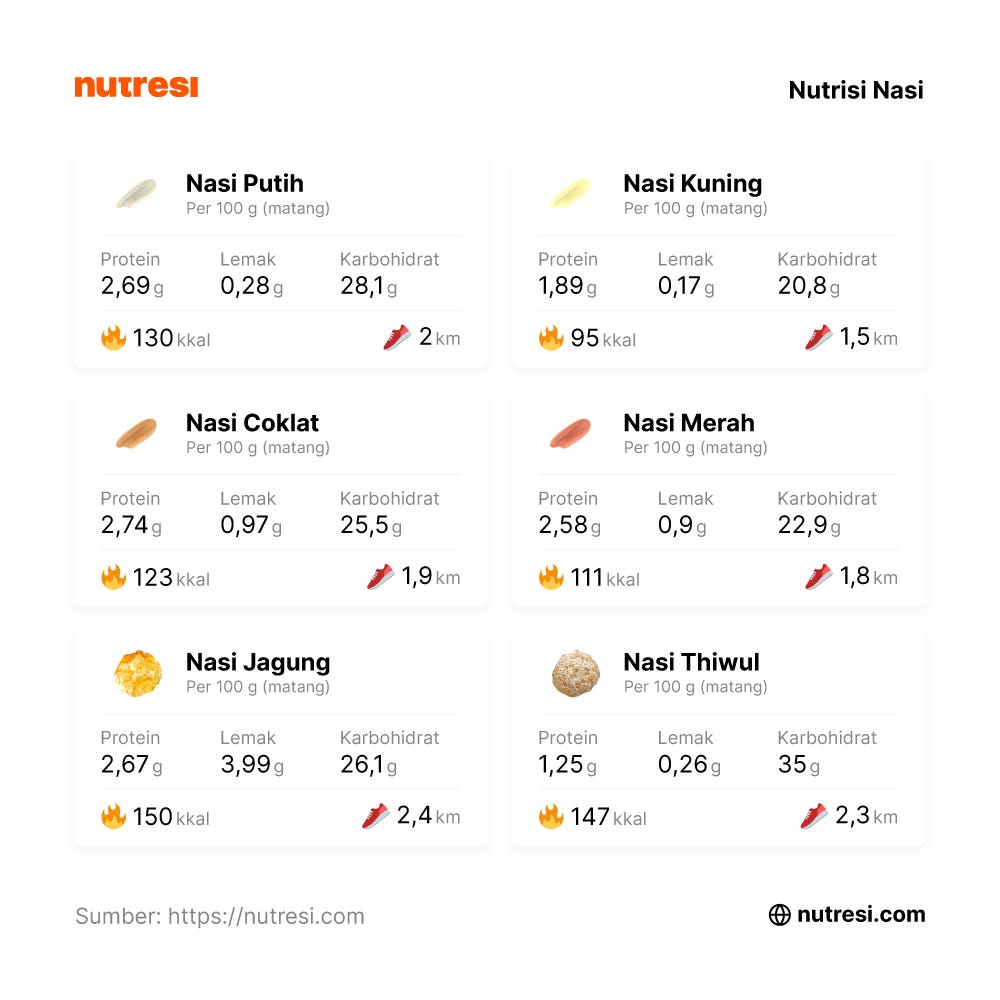This screenshot has width=1000, height=1000.
Task: Click the running shoe icon beside 2,4 km
Action: [x=376, y=816]
